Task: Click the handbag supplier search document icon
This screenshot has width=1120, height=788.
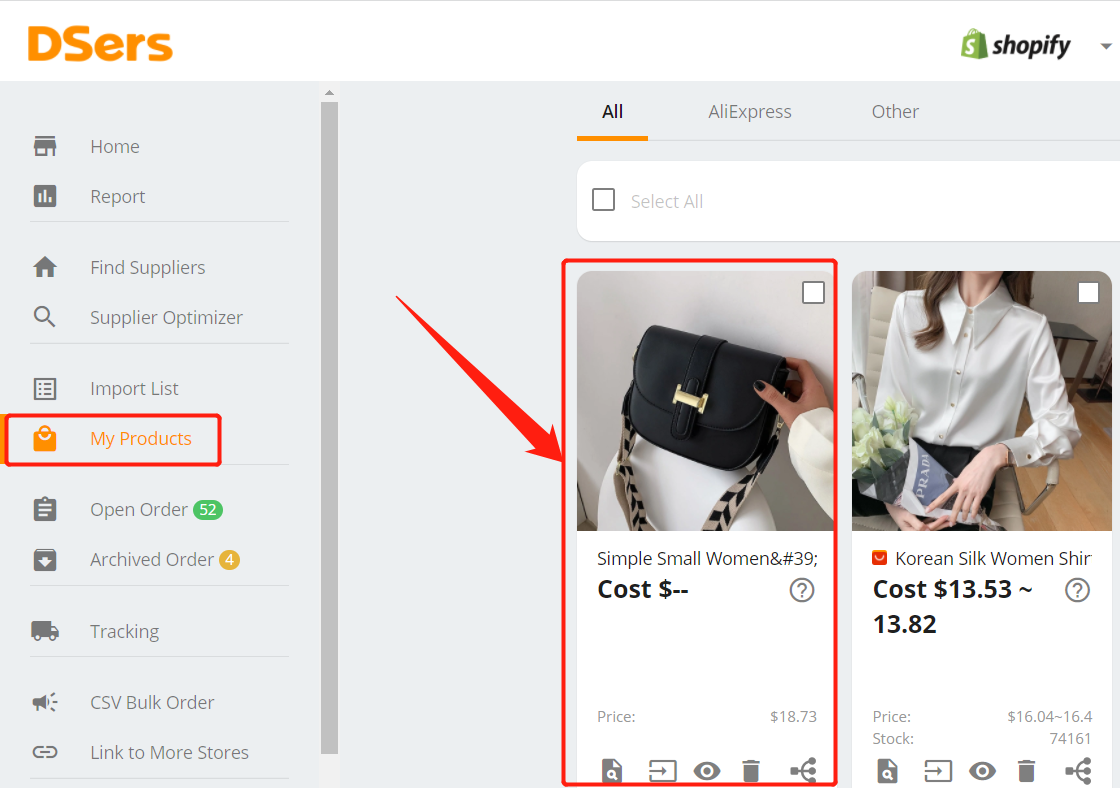Action: (x=611, y=771)
